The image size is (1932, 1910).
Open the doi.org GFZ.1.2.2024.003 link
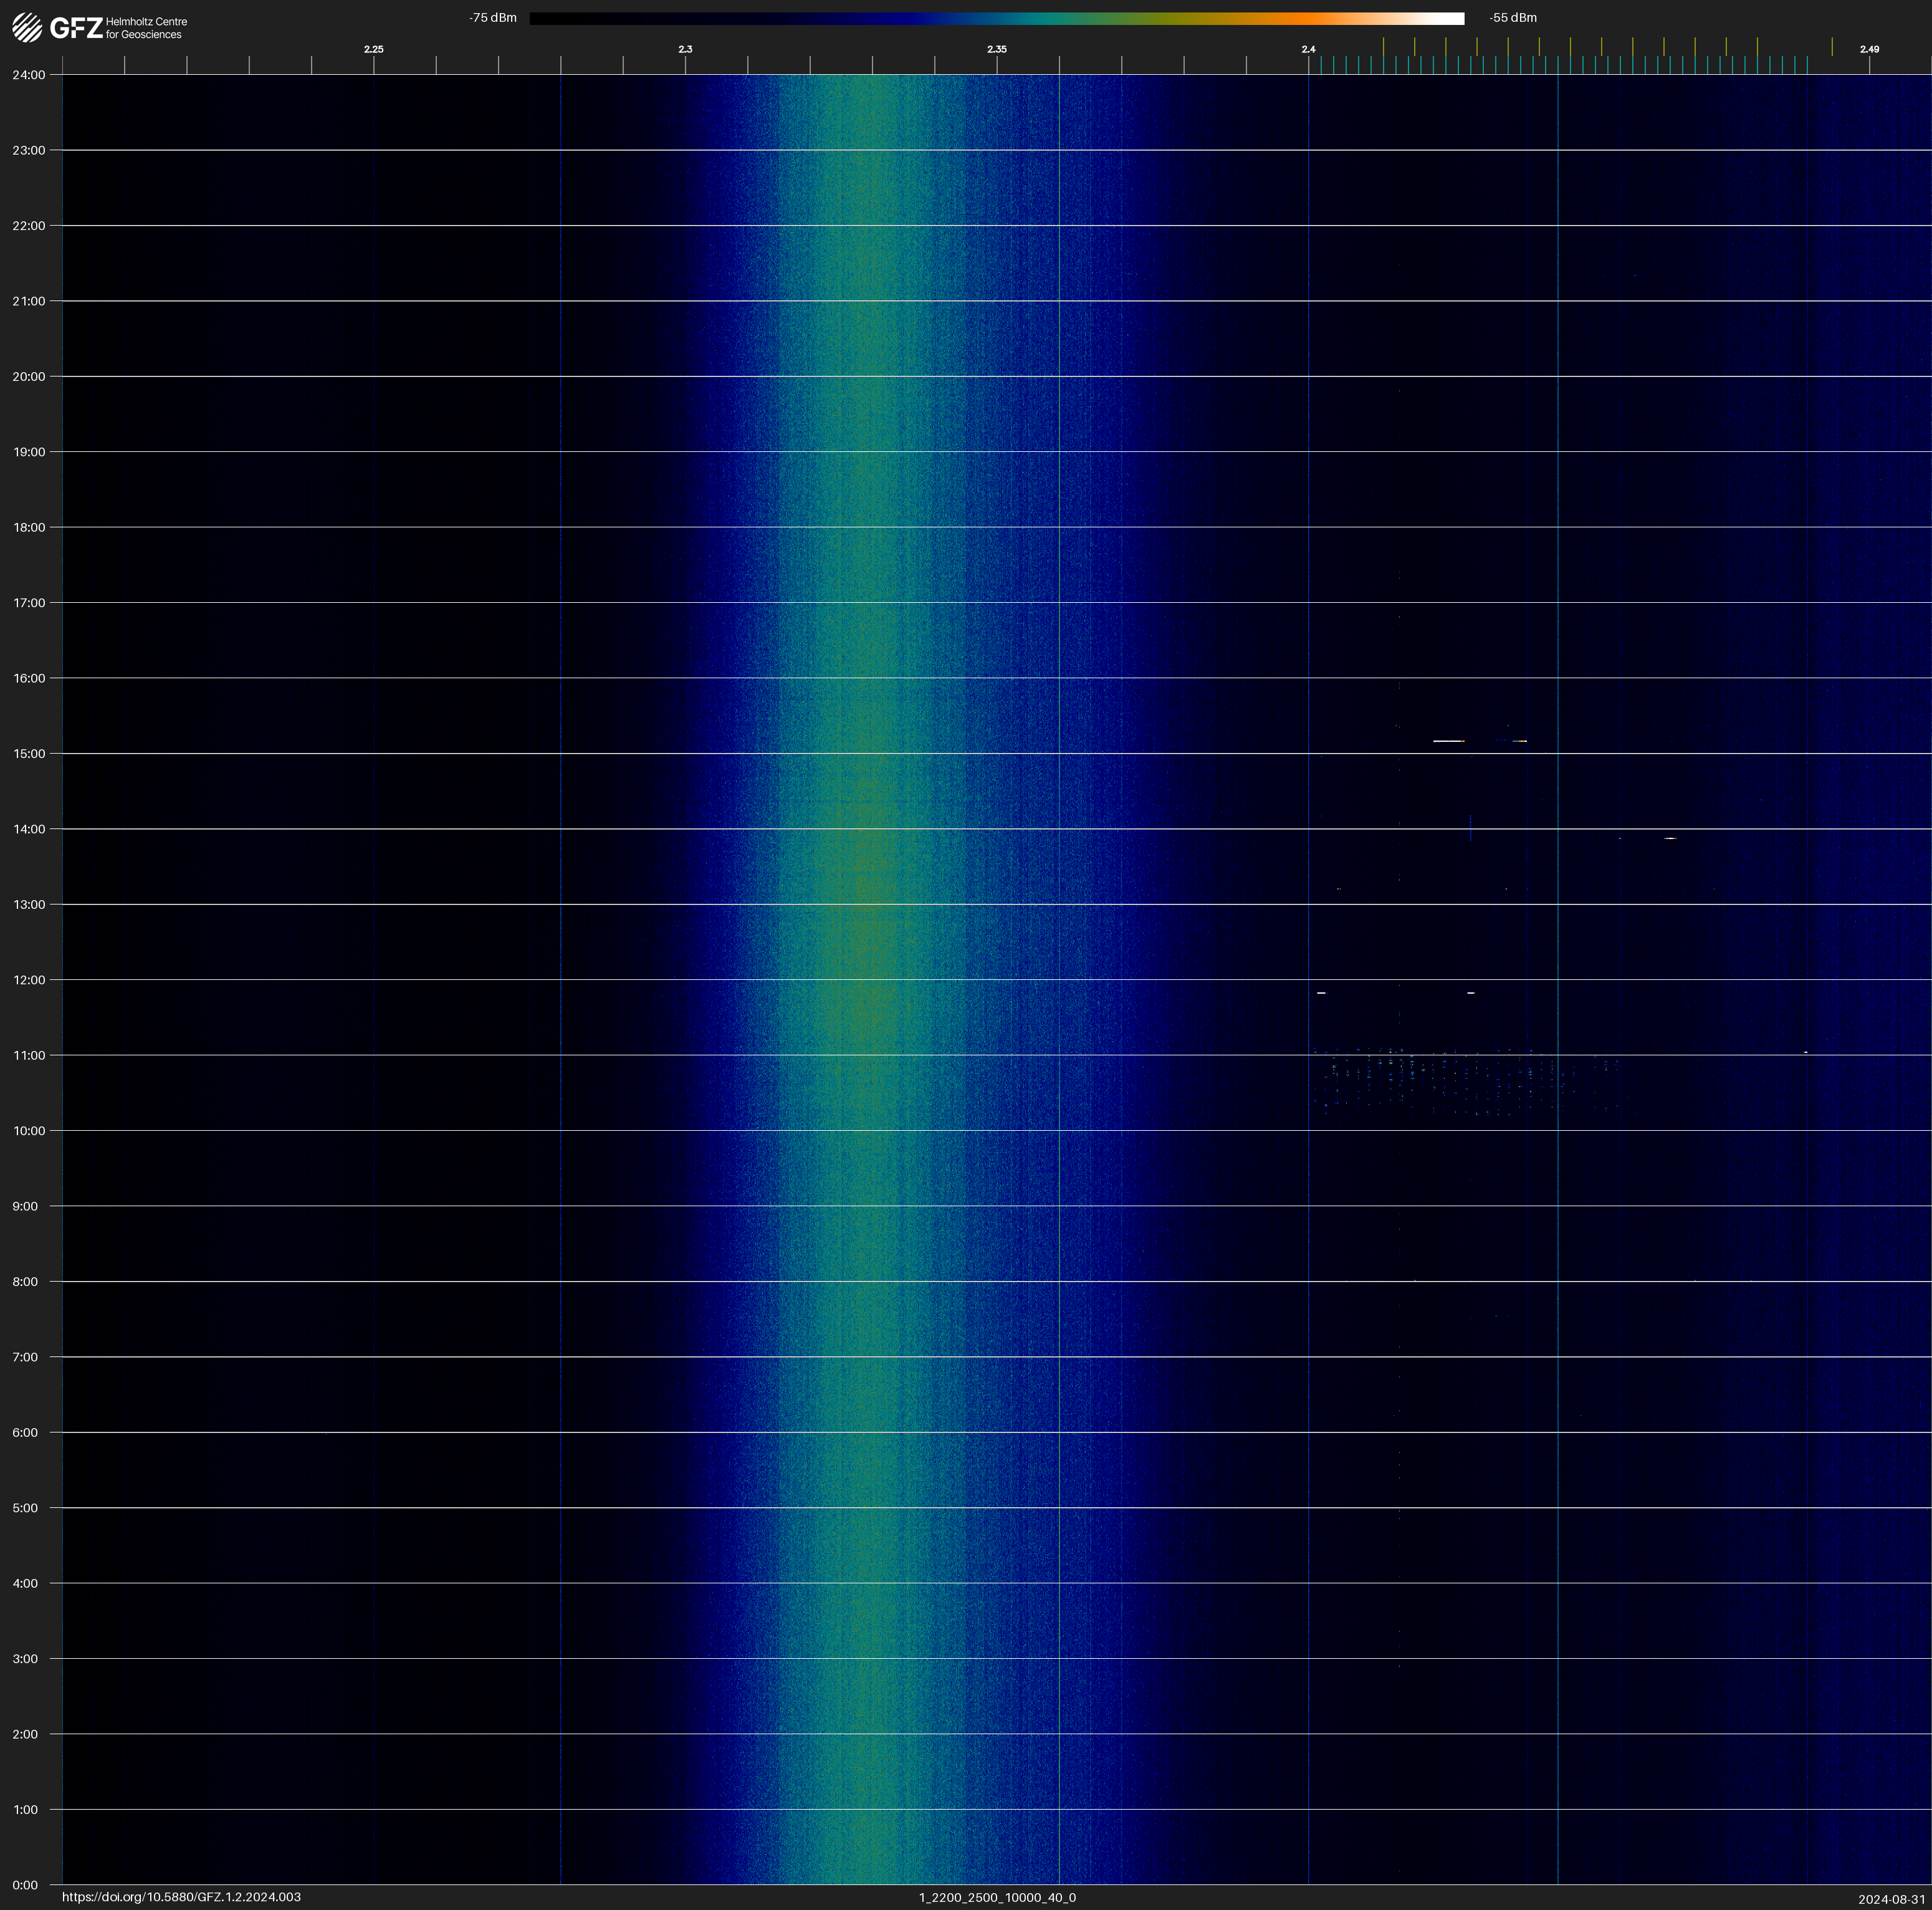(x=181, y=1897)
